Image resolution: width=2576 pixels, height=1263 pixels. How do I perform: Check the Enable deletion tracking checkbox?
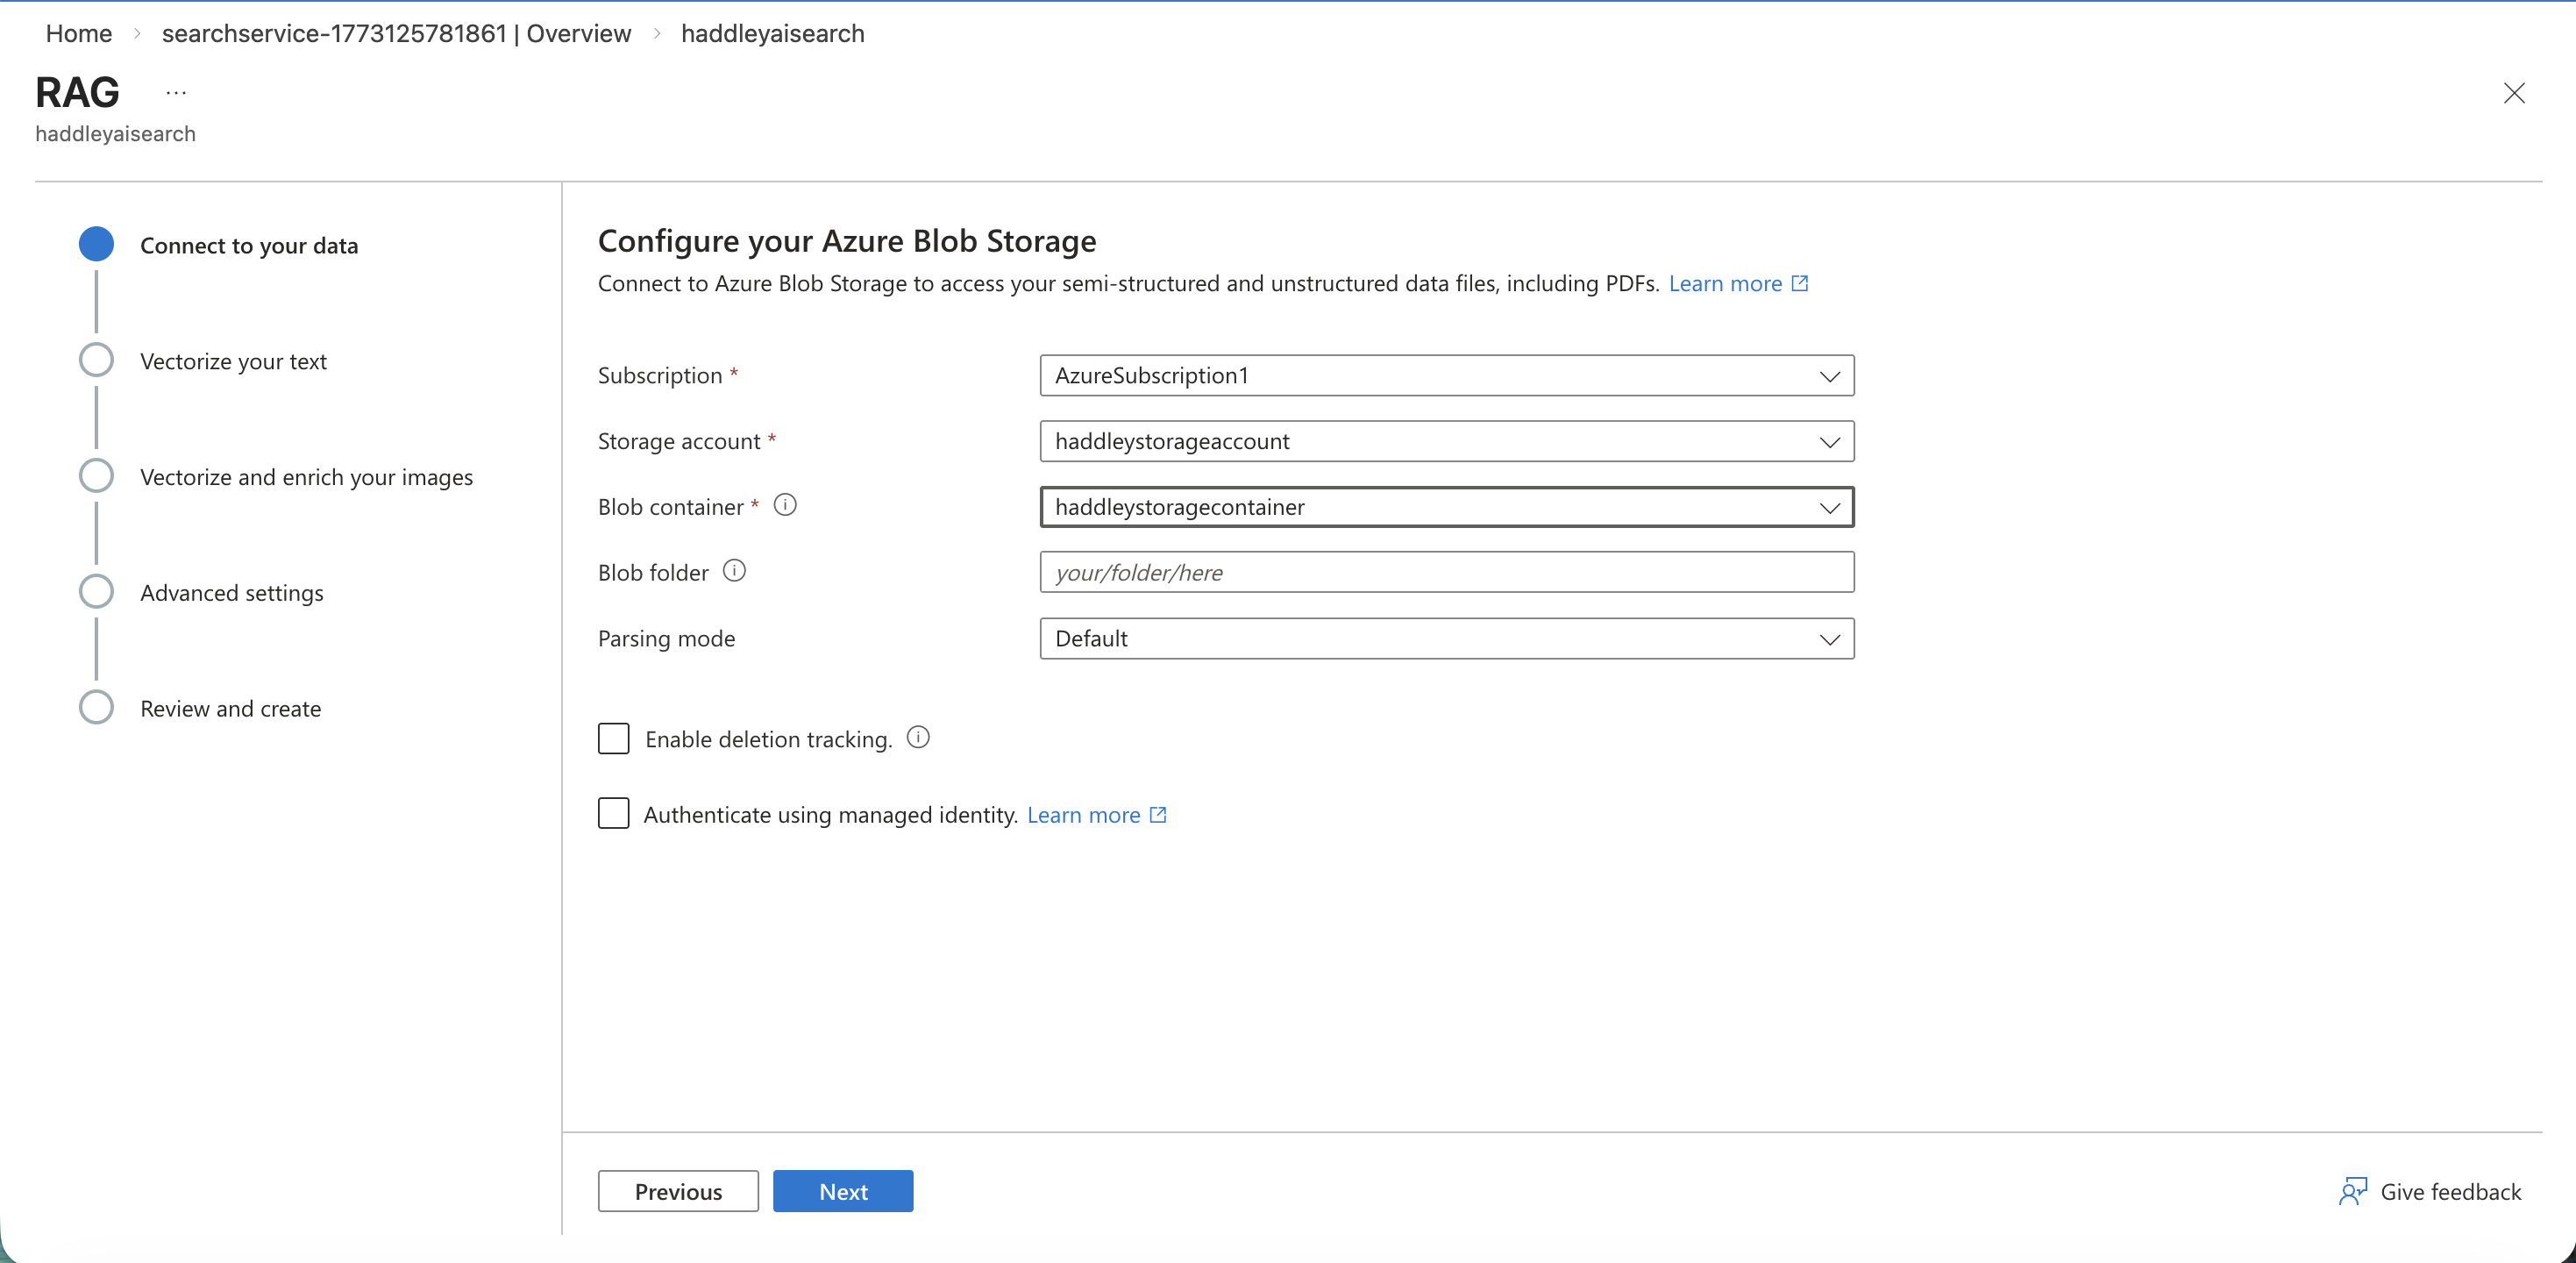613,738
